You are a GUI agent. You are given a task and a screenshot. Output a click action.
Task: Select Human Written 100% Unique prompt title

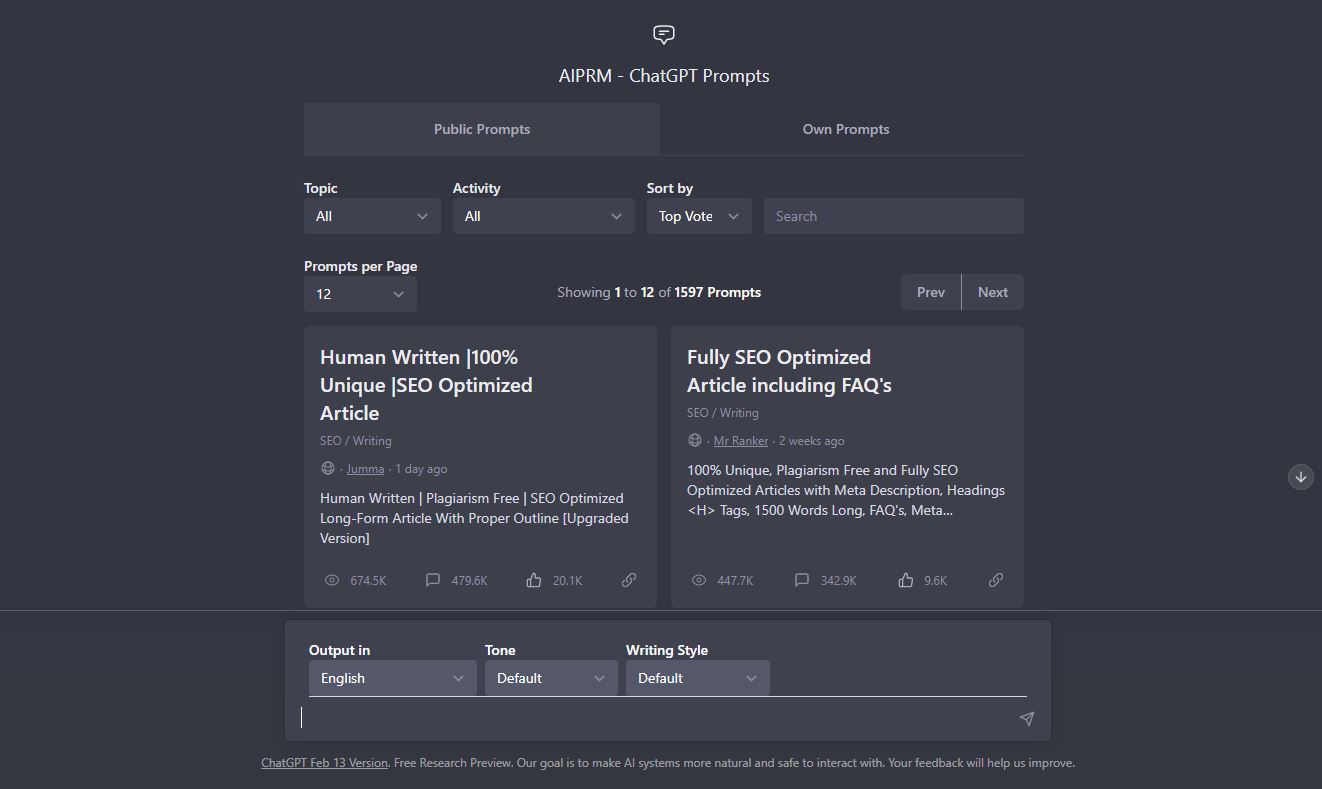pos(426,385)
